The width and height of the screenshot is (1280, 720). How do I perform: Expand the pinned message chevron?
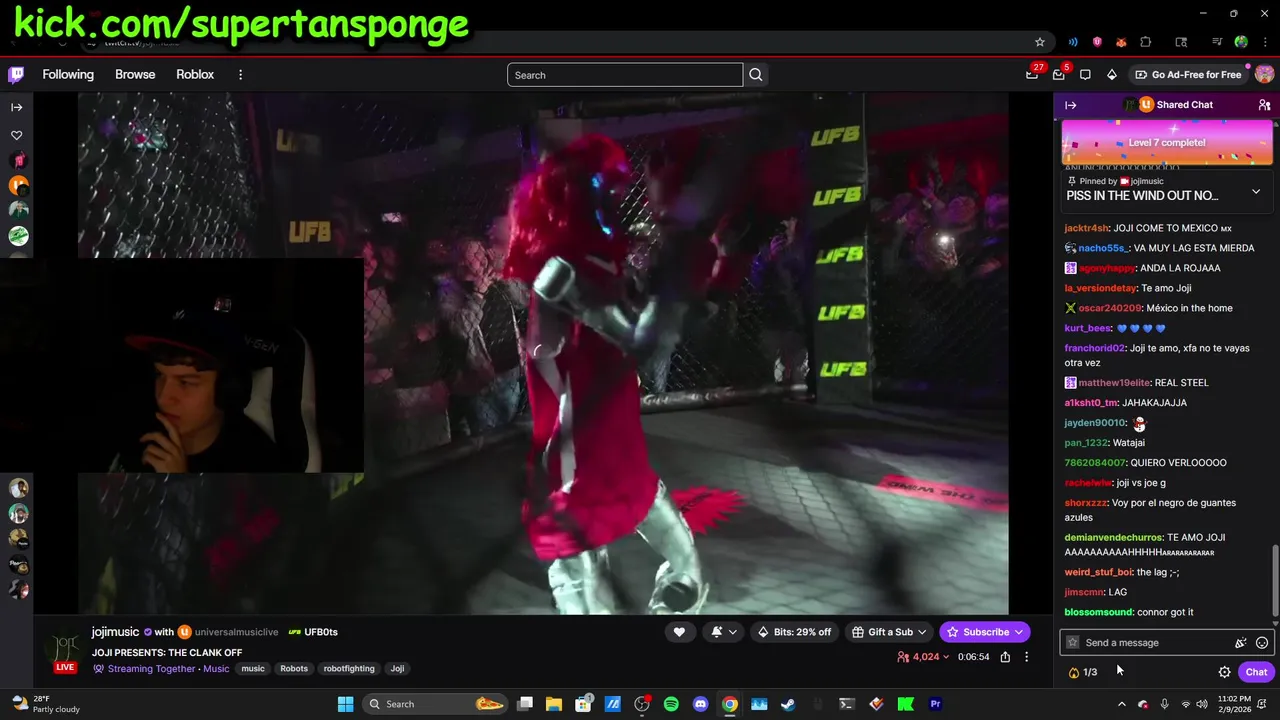(1256, 192)
